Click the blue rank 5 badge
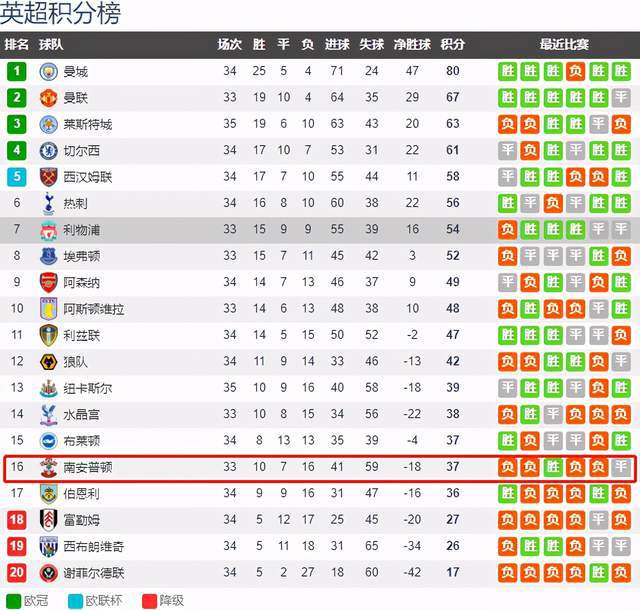The width and height of the screenshot is (640, 610). pos(16,177)
